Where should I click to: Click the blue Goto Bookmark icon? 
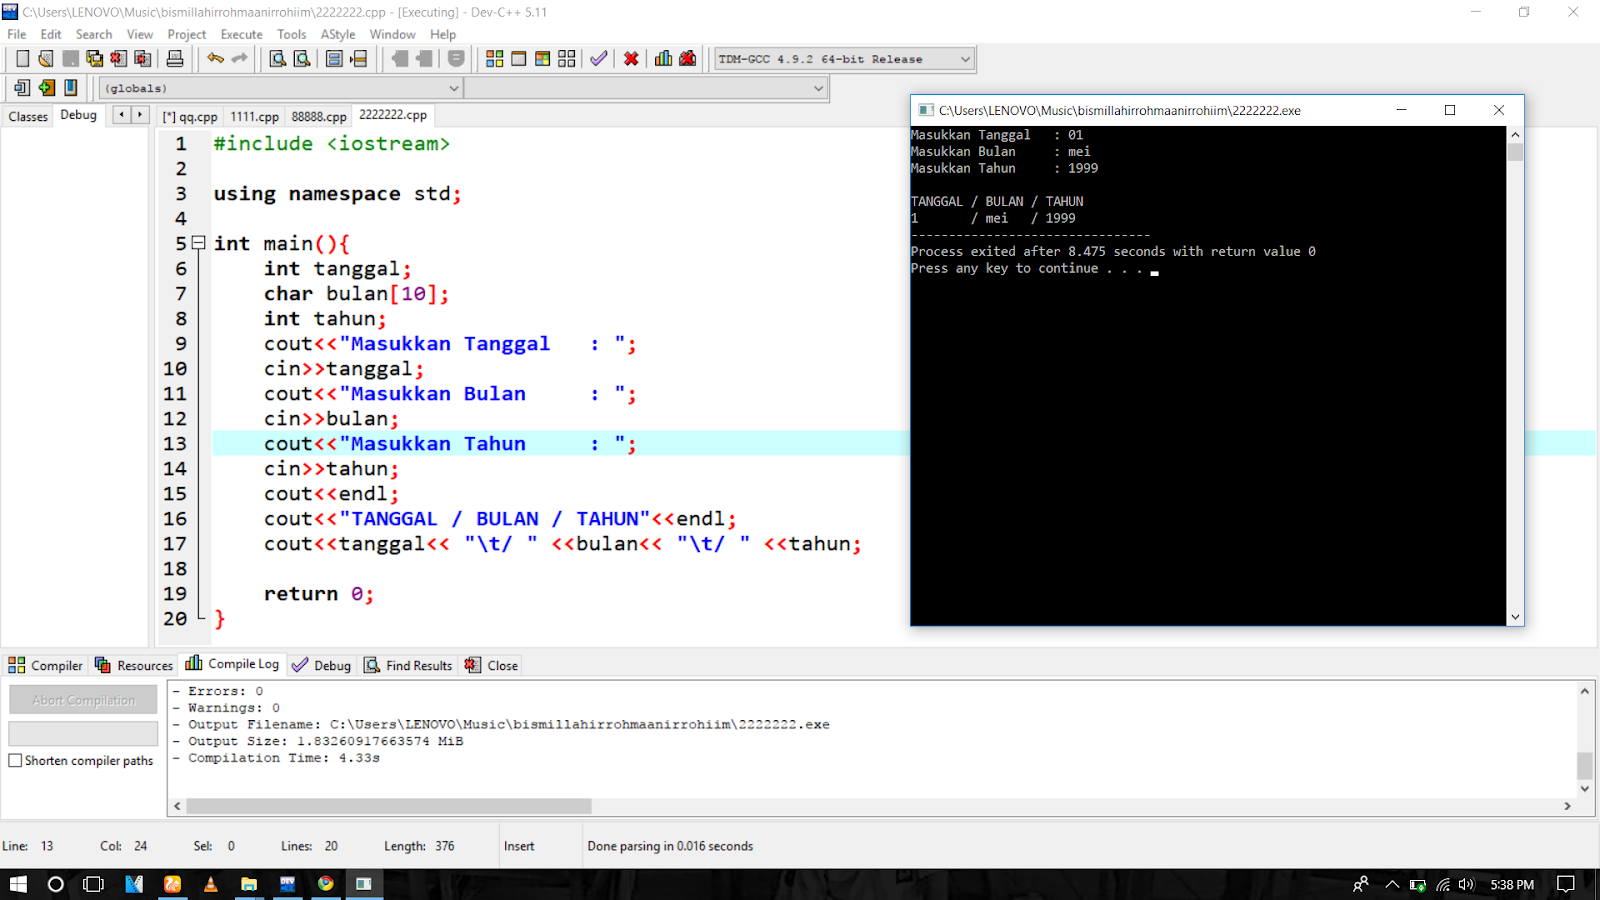pos(70,88)
